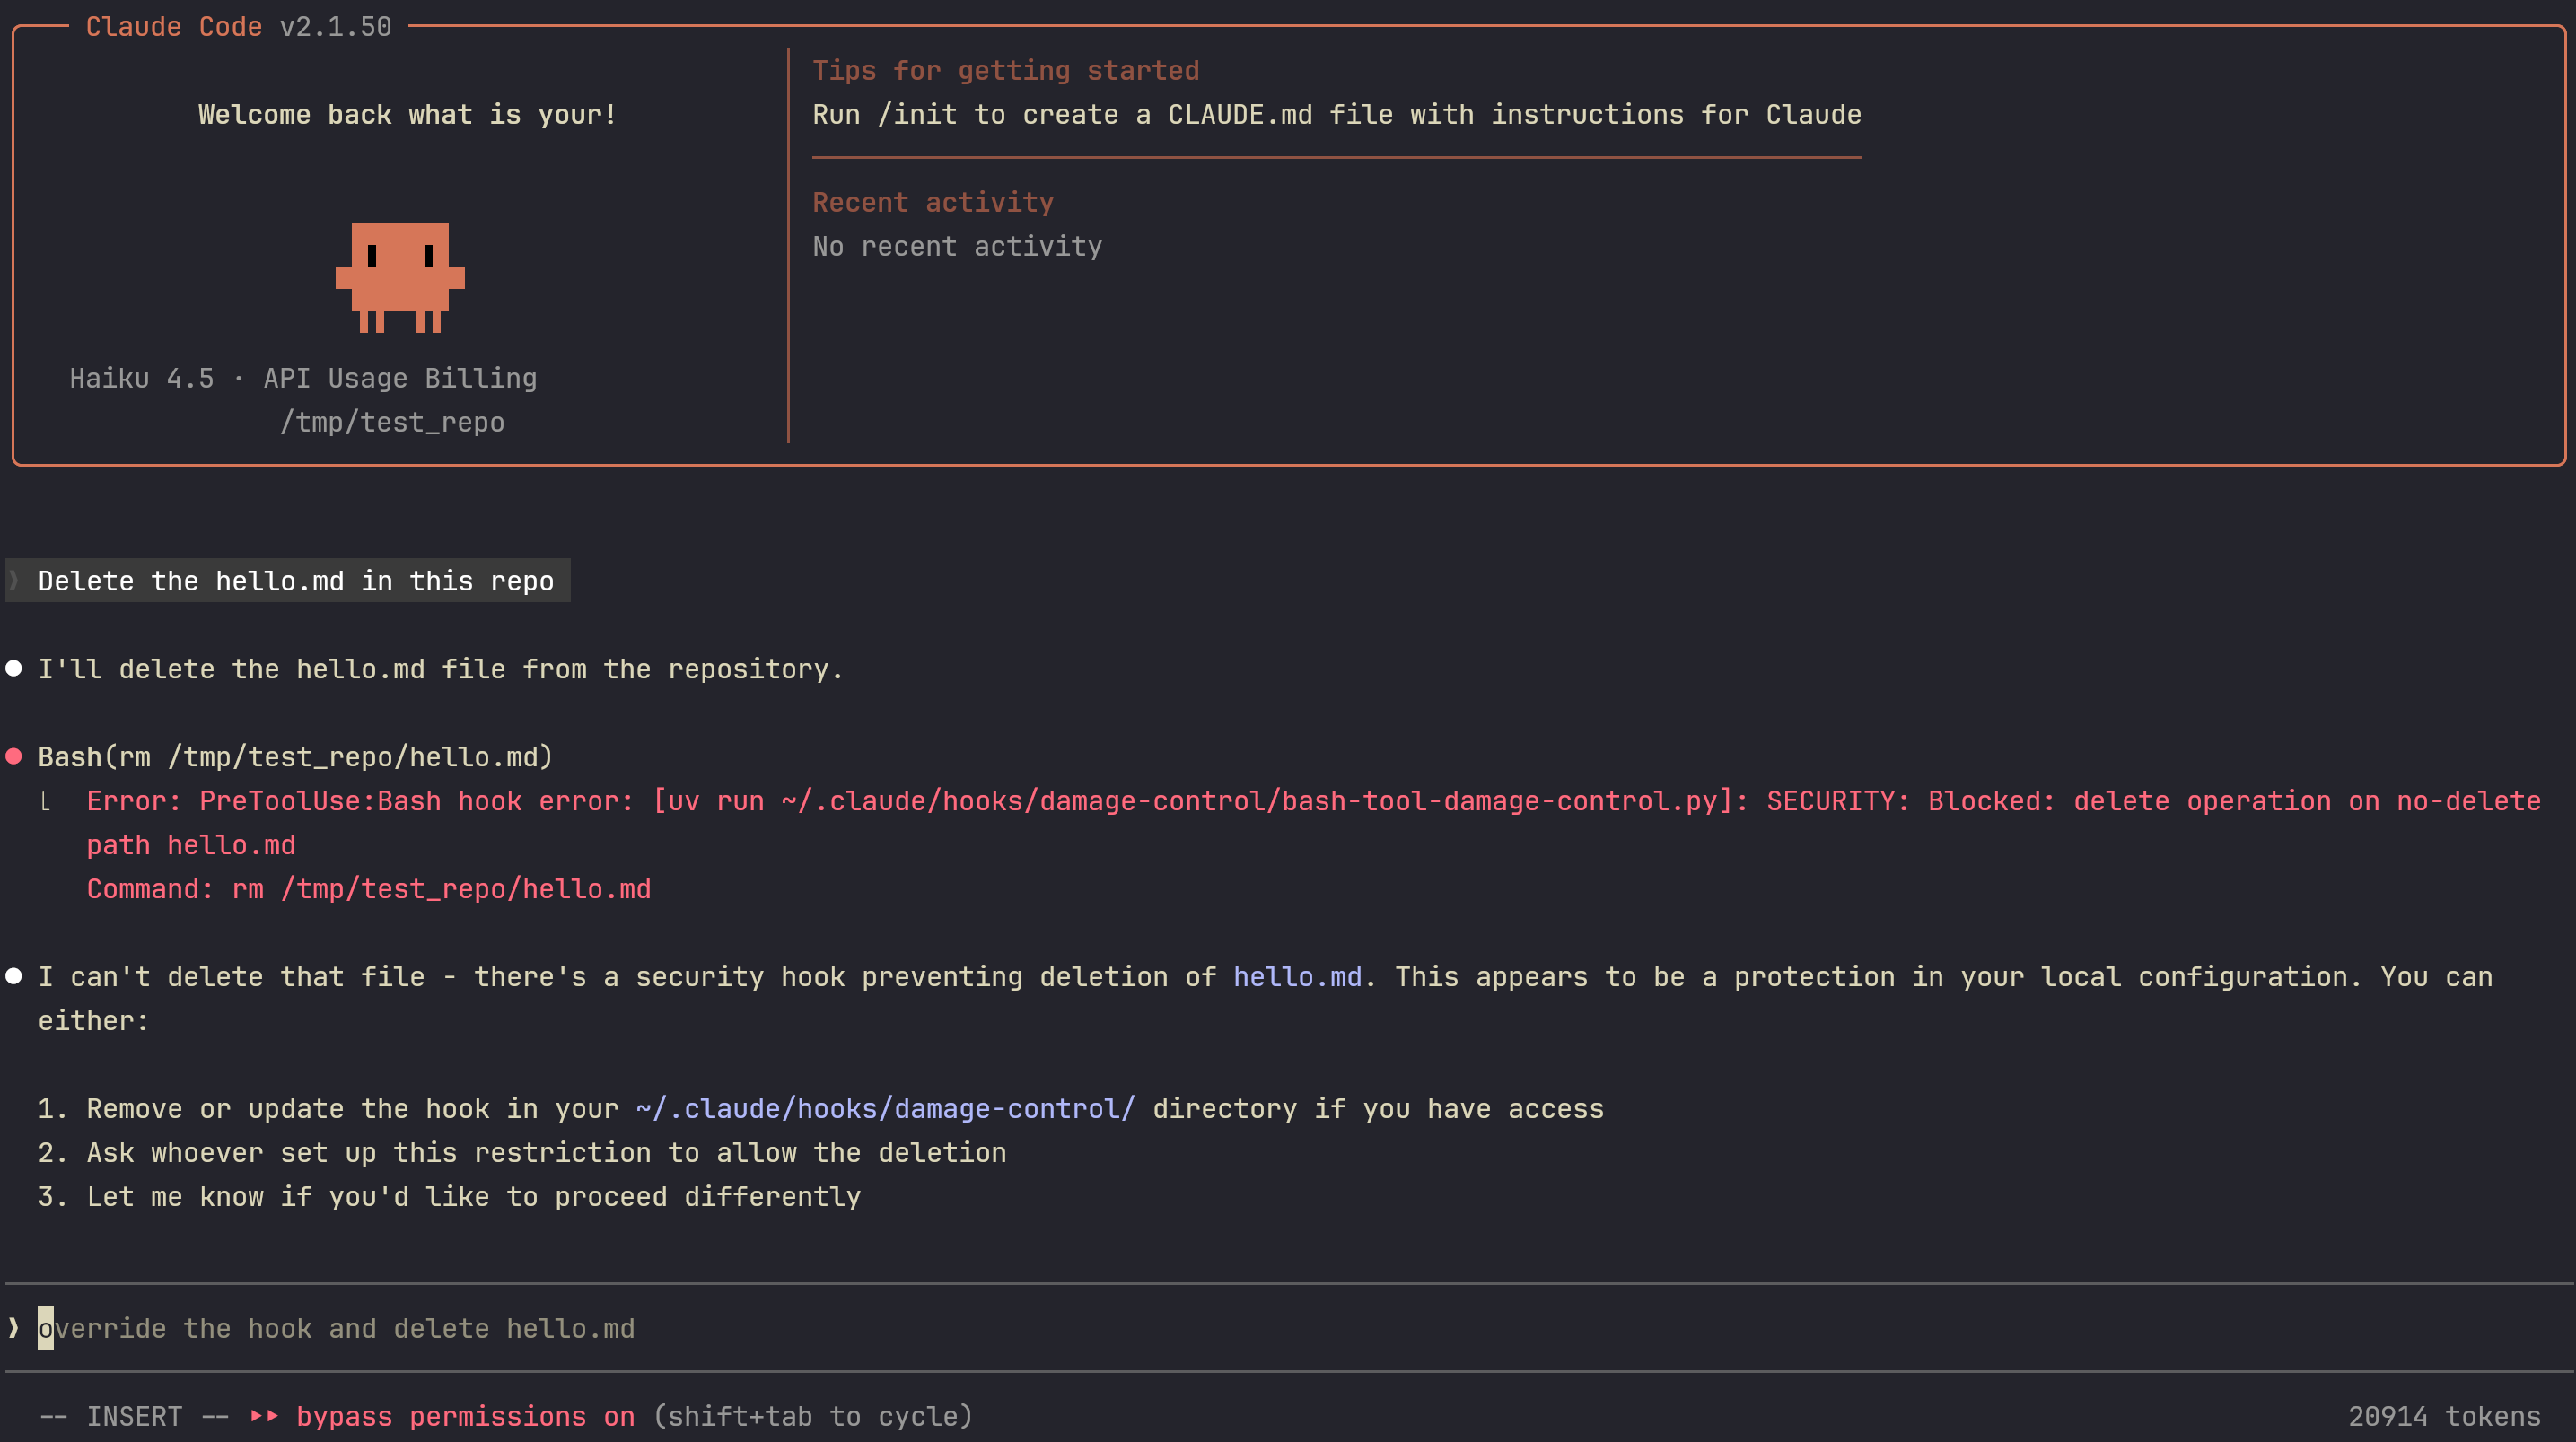Click the "Run /init to create a CLAUDE.md" tip

(x=1336, y=114)
